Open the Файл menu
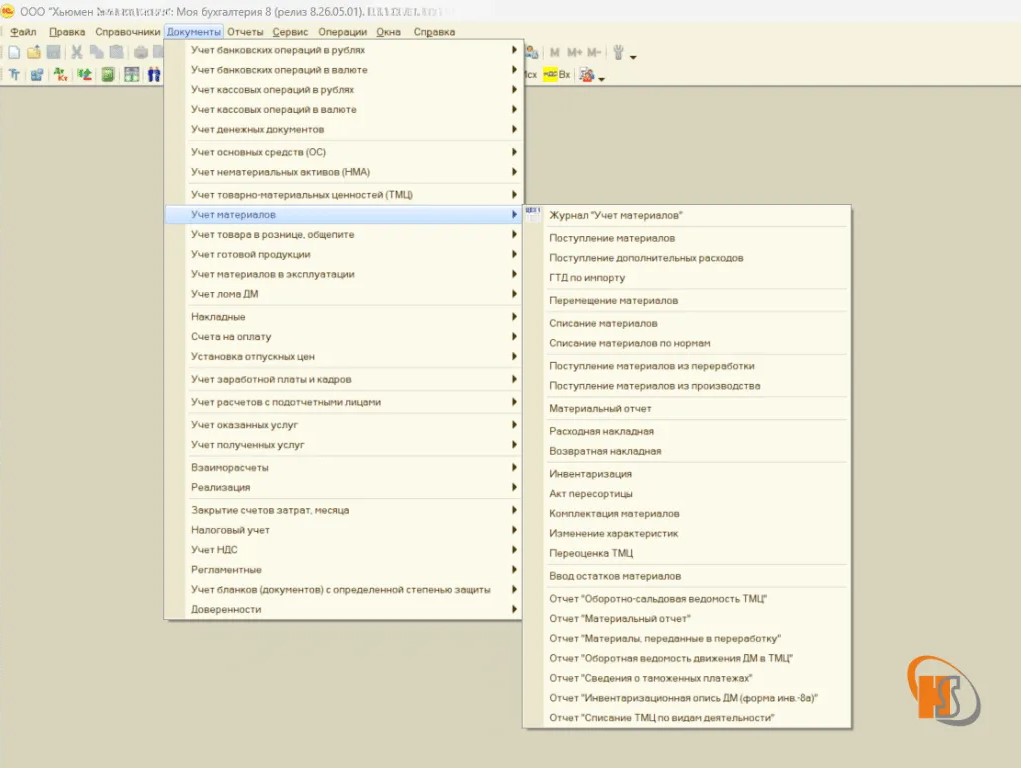This screenshot has width=1023, height=769. (23, 31)
